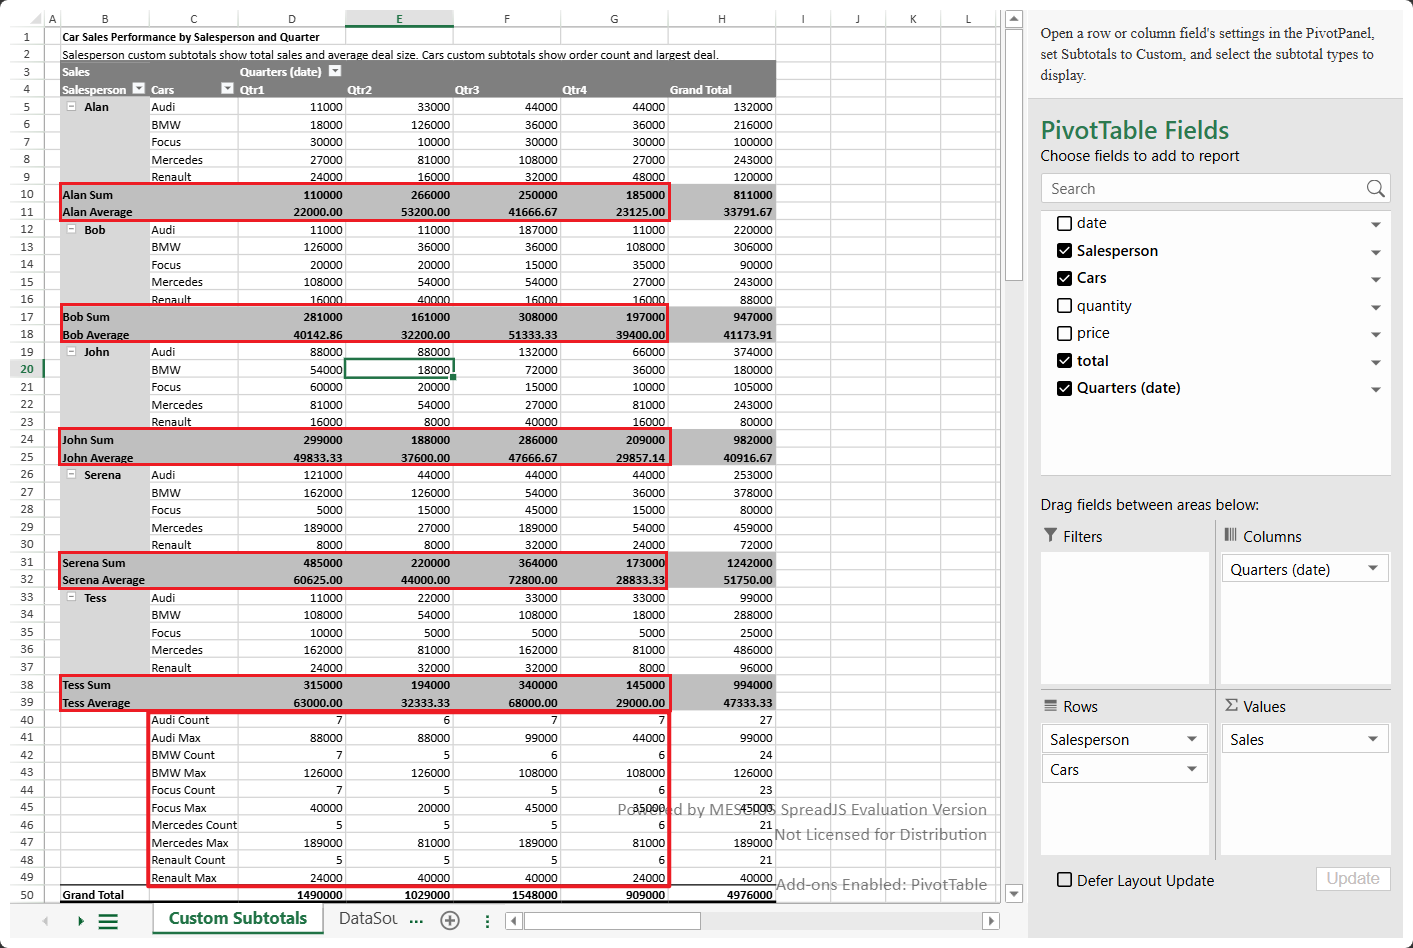Click the ellipsis for more sheet tabs
Viewport: 1413px width, 948px height.
(x=416, y=920)
